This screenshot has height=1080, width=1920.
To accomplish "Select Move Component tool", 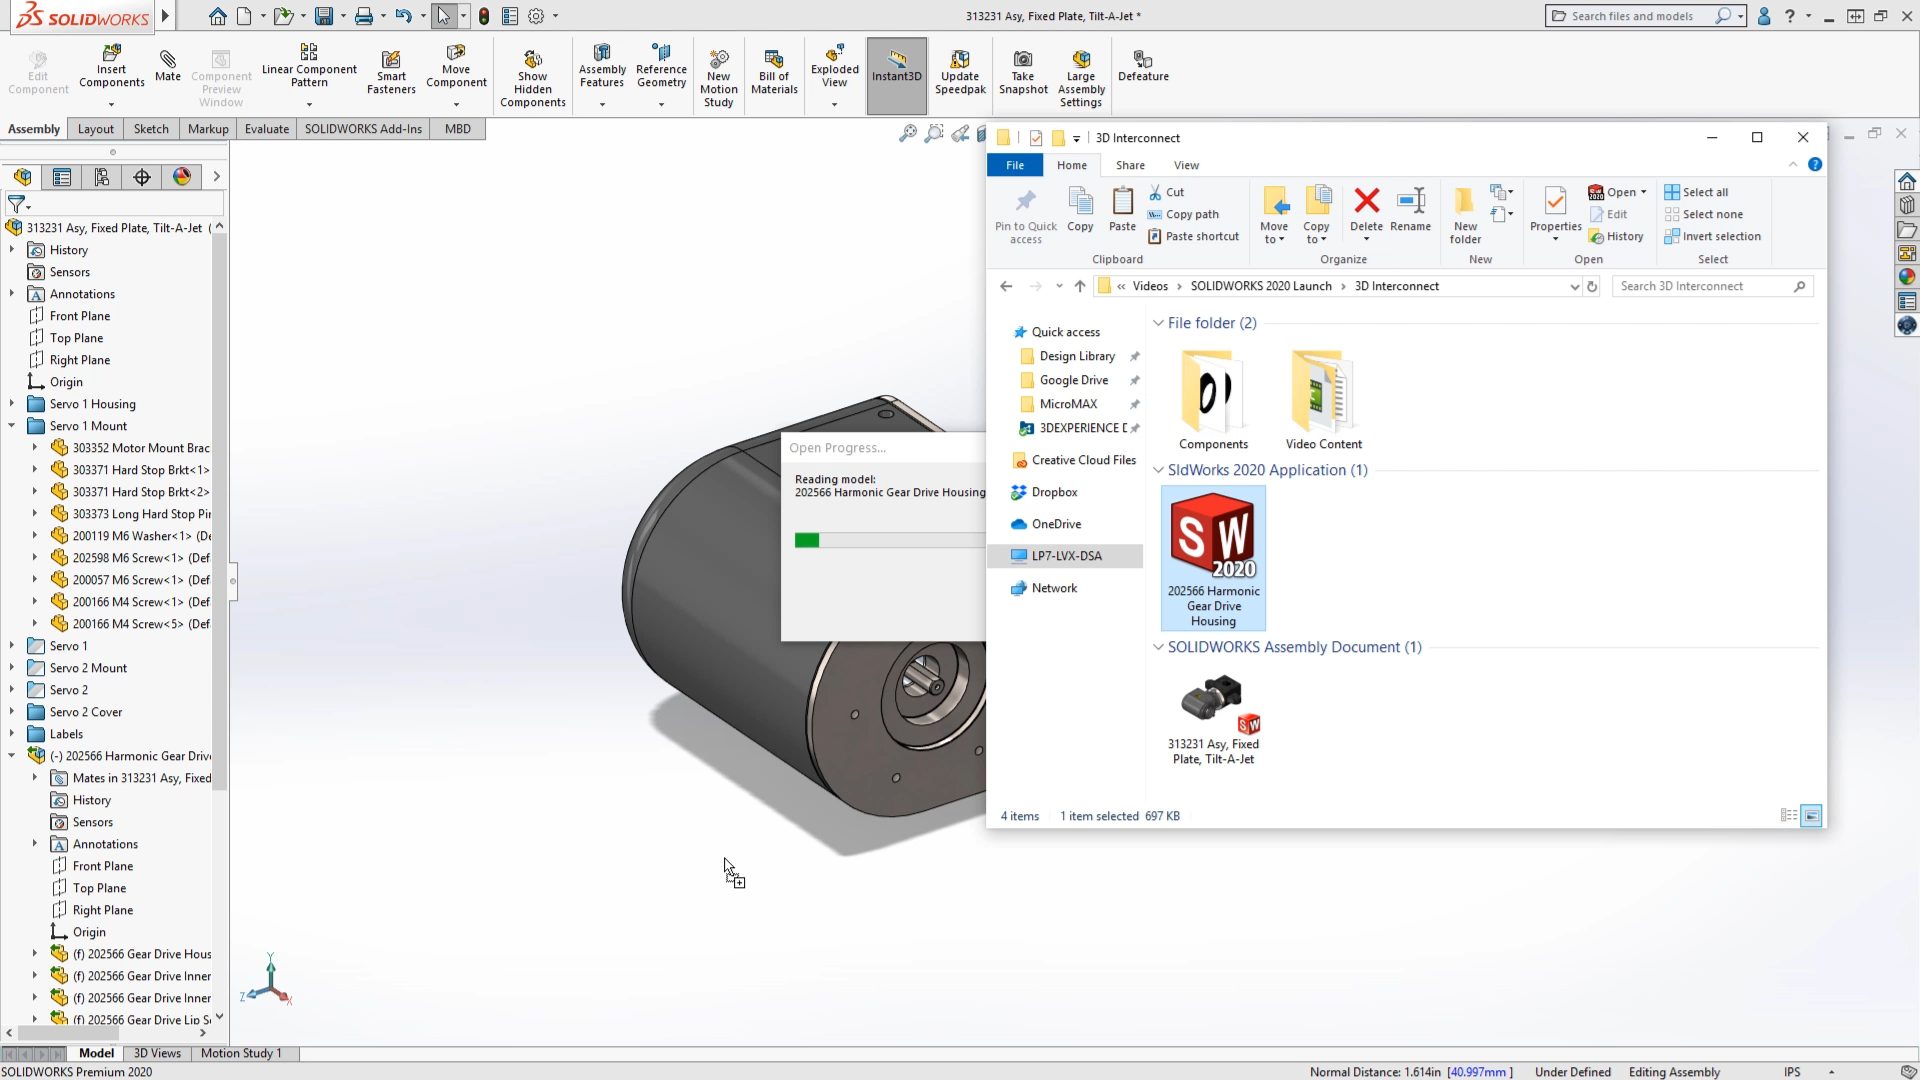I will click(456, 66).
